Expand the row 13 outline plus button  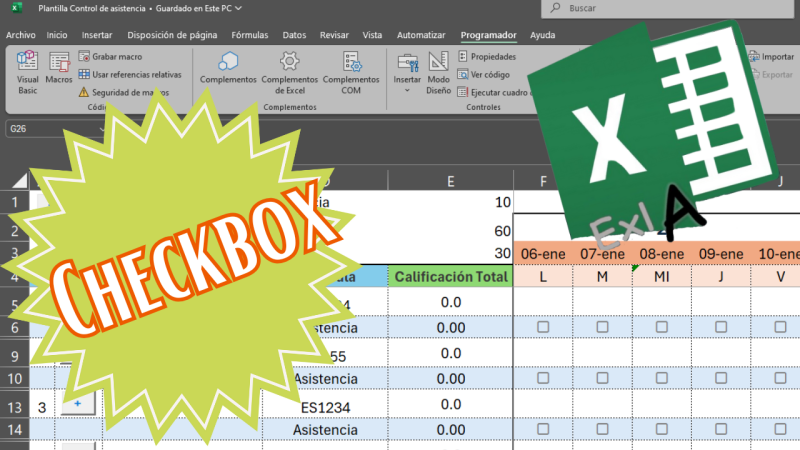(x=78, y=404)
